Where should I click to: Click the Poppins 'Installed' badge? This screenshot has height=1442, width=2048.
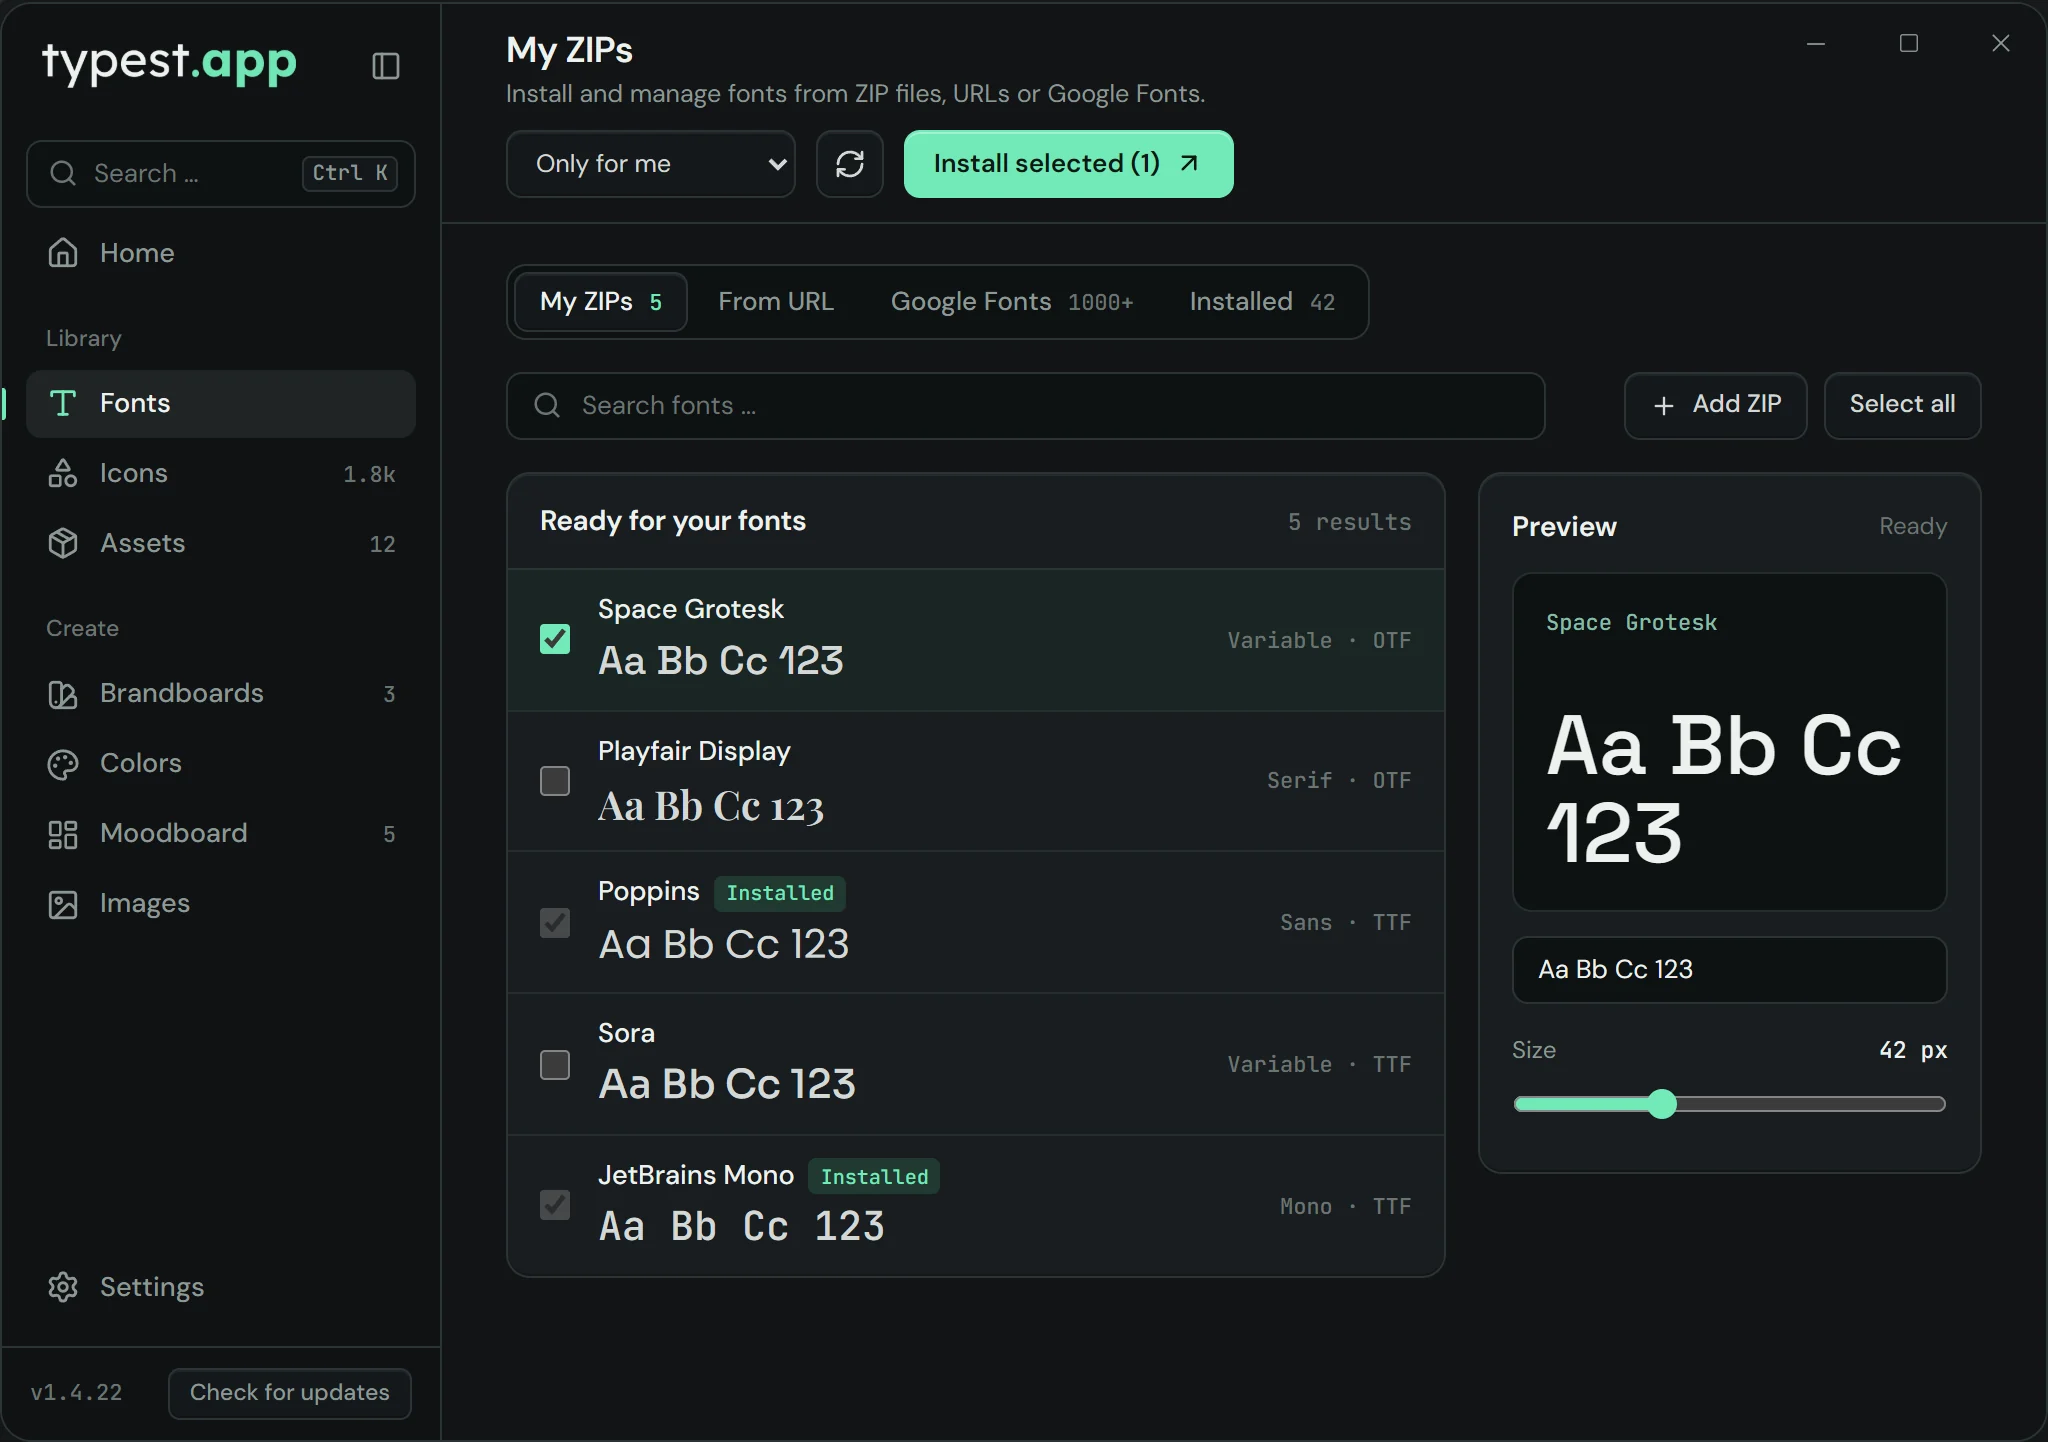point(780,893)
